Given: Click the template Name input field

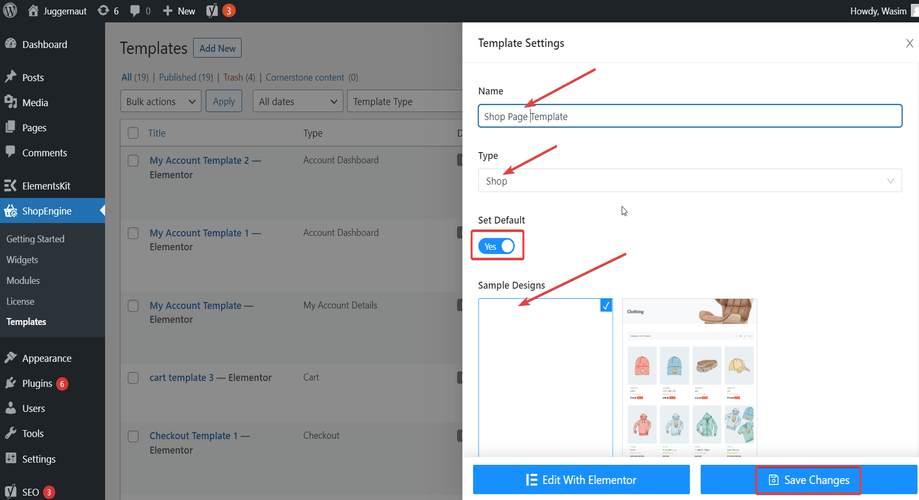Looking at the screenshot, I should pyautogui.click(x=690, y=116).
